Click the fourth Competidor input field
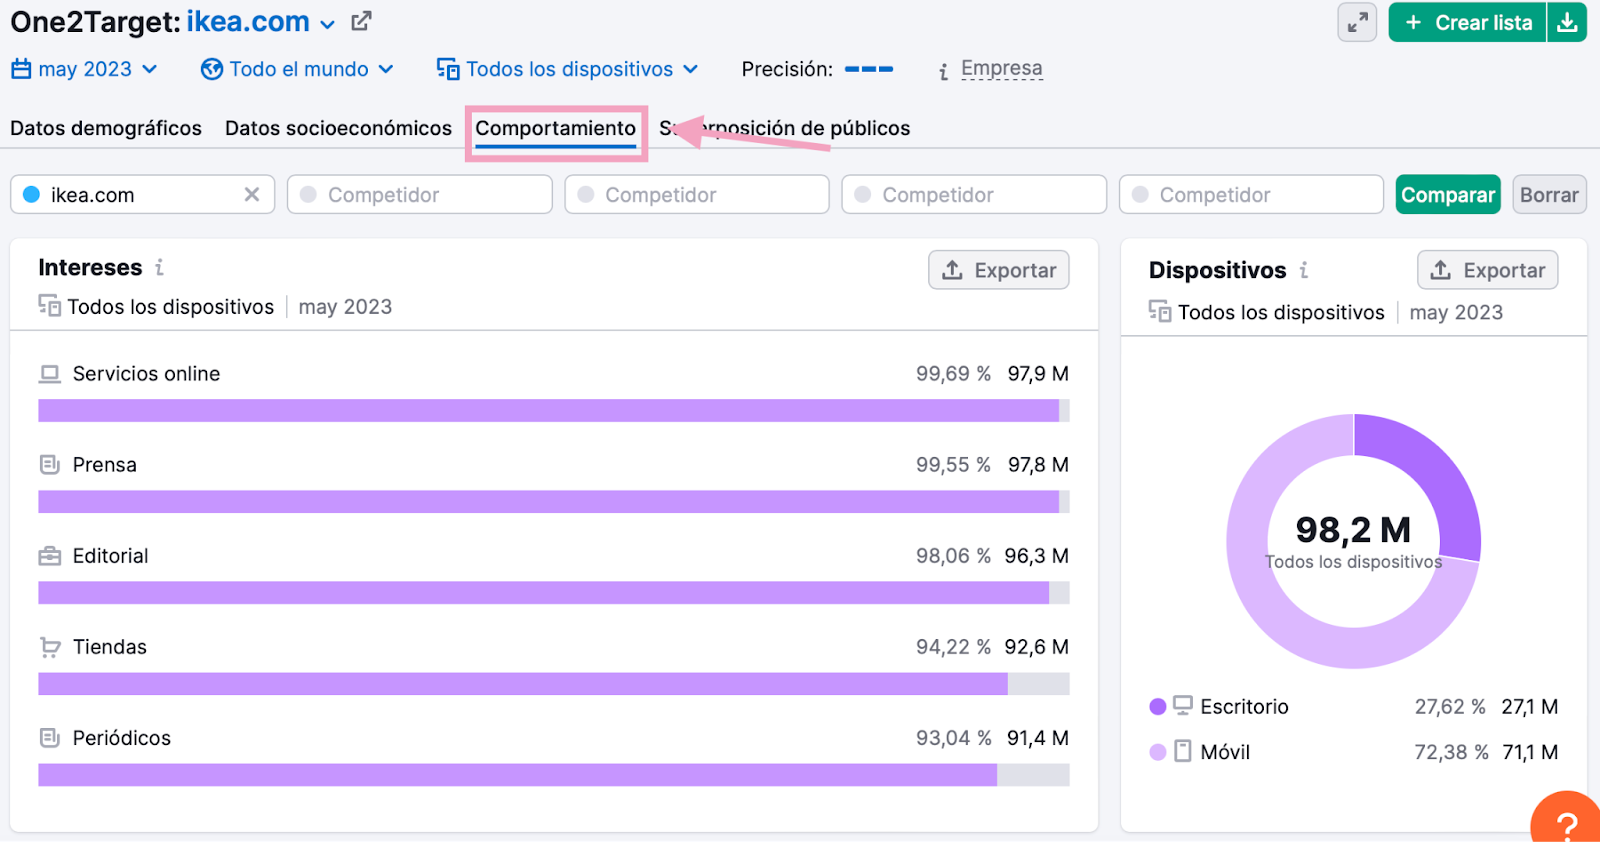 (x=1251, y=194)
